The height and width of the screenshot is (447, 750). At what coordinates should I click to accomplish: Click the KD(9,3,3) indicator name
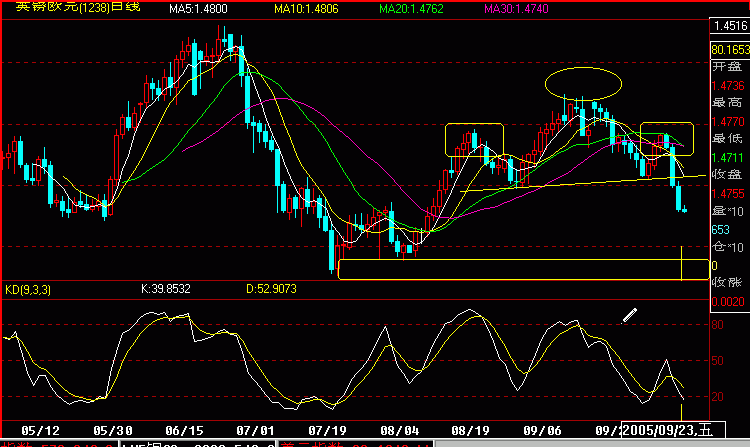pyautogui.click(x=28, y=289)
